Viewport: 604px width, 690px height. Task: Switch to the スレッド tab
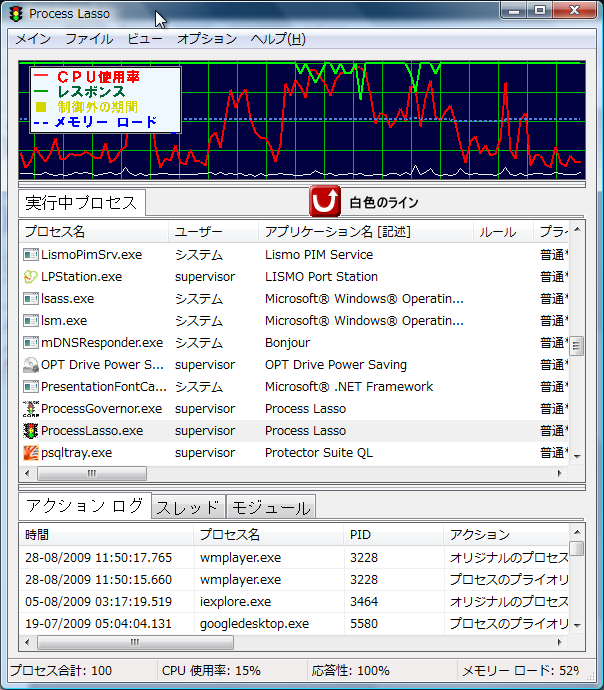[x=189, y=507]
